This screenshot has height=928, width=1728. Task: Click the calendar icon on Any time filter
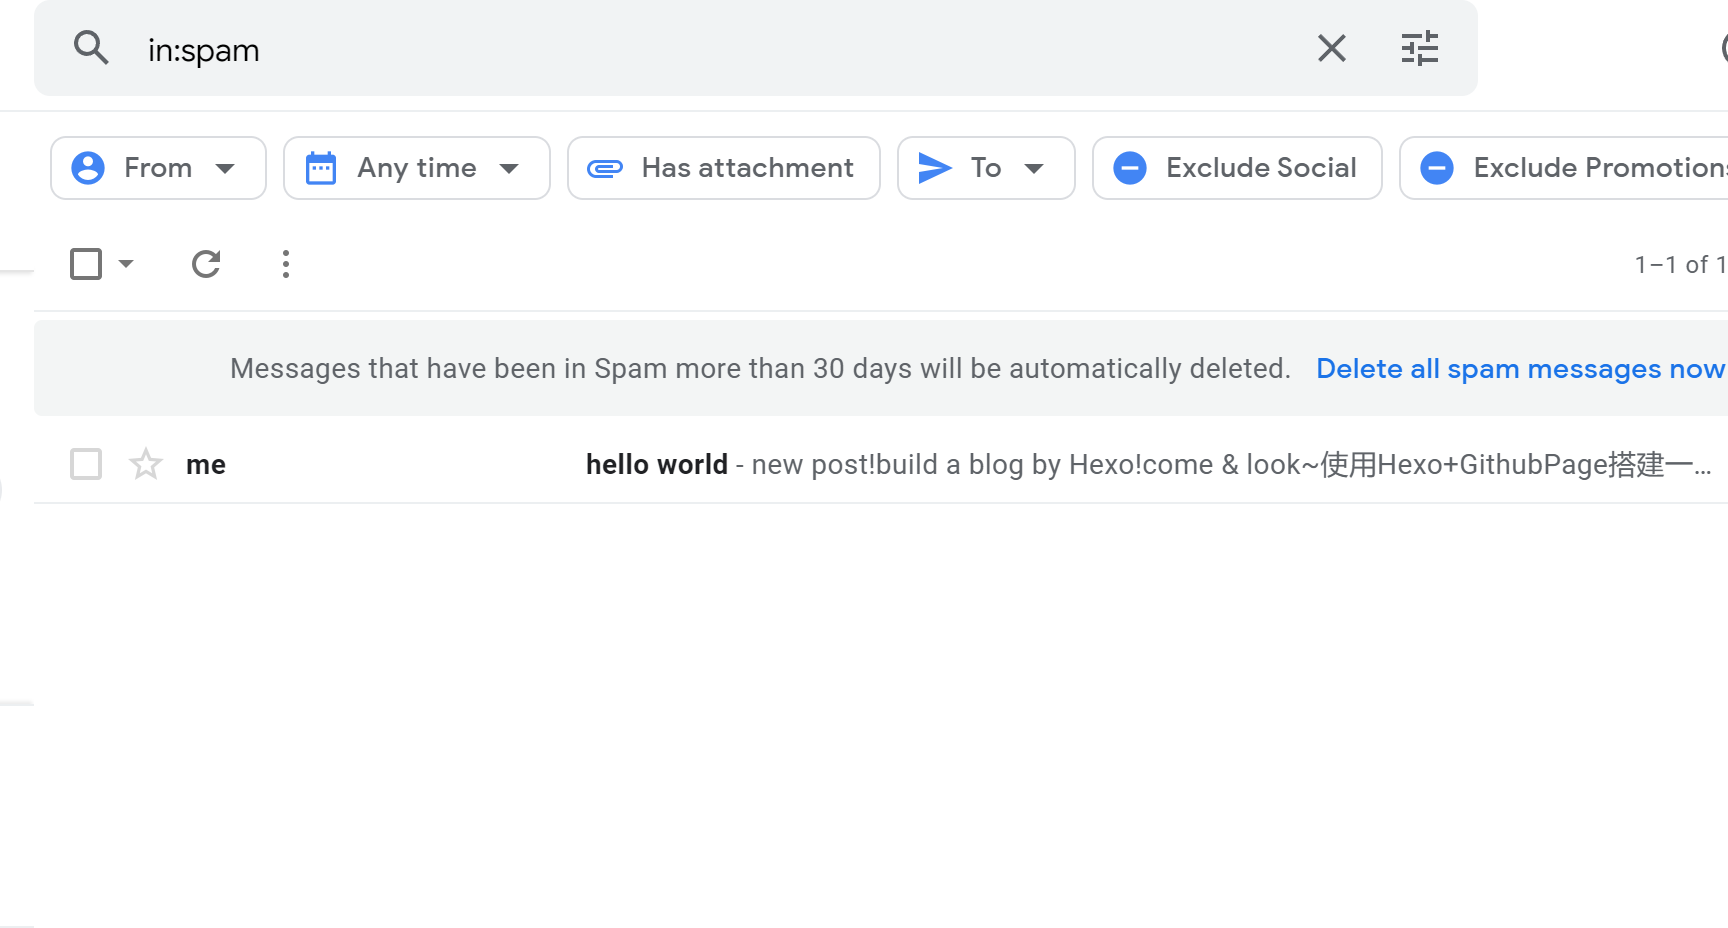tap(320, 168)
